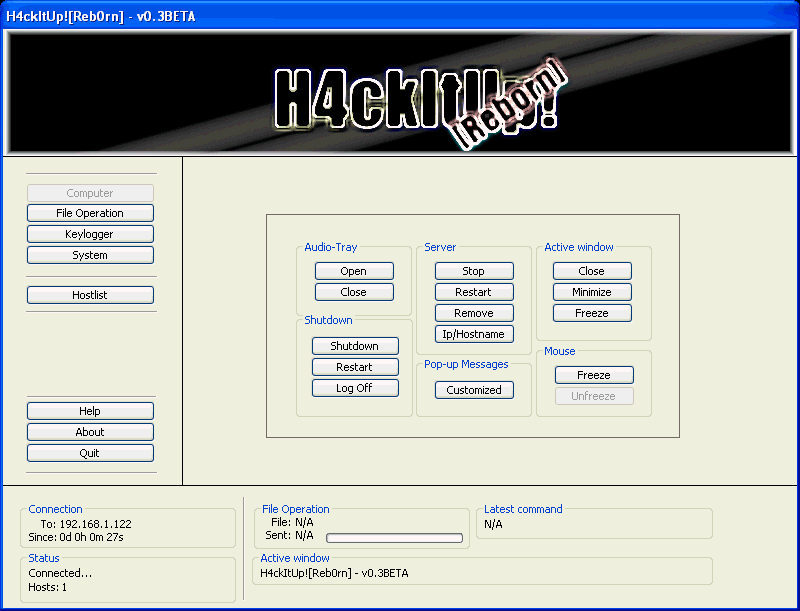Screen dimensions: 800x611
Task: Open the Audio-Tray
Action: 354,270
